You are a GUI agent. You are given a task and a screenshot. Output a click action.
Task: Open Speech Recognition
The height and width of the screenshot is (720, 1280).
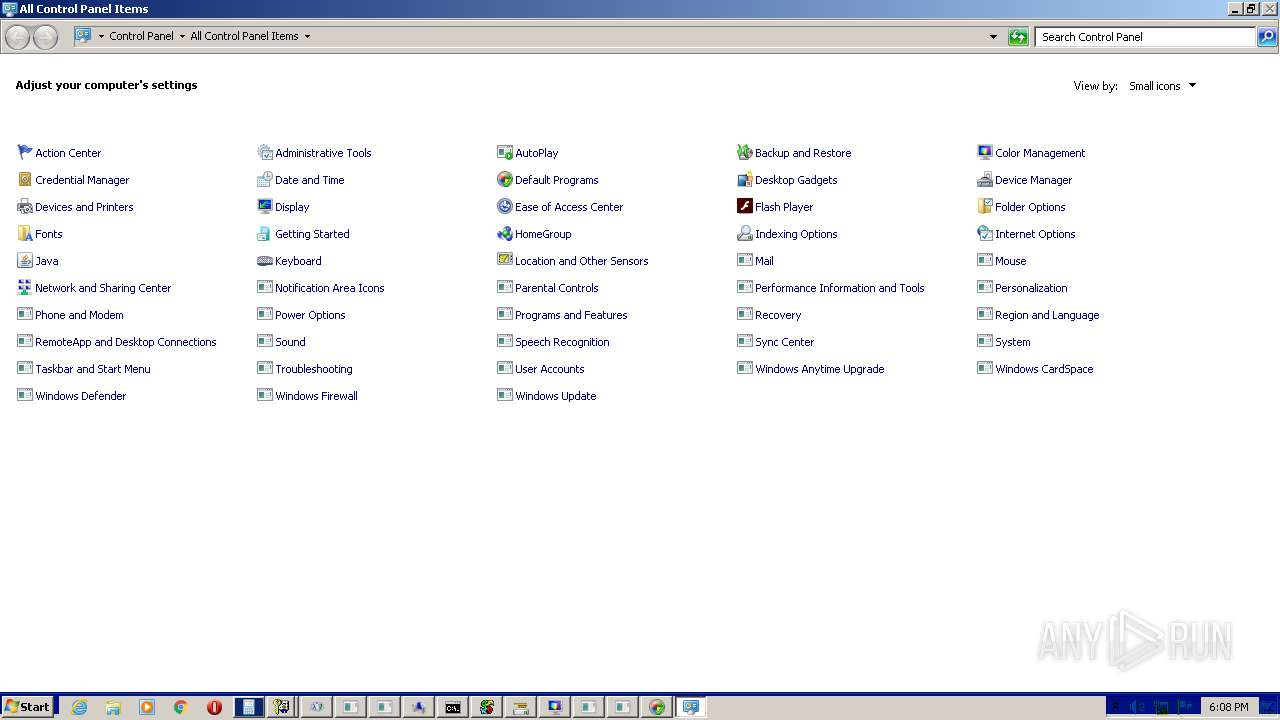click(x=562, y=342)
